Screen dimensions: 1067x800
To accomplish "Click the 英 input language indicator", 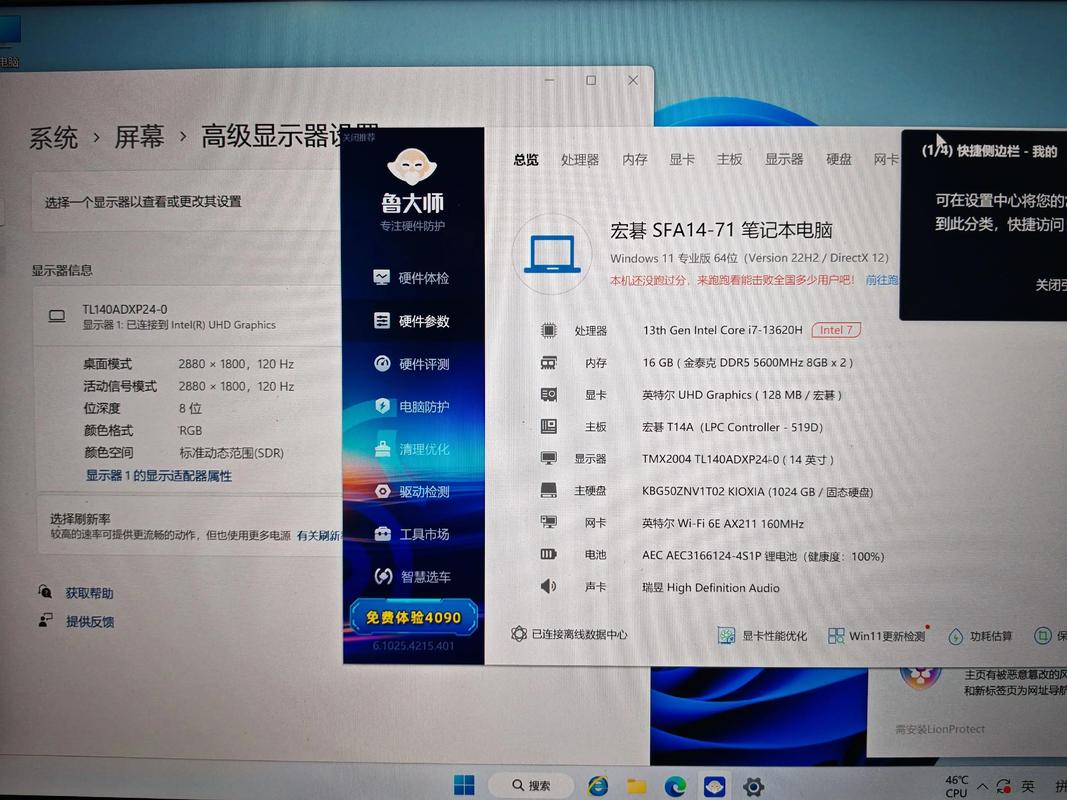I will click(1028, 786).
